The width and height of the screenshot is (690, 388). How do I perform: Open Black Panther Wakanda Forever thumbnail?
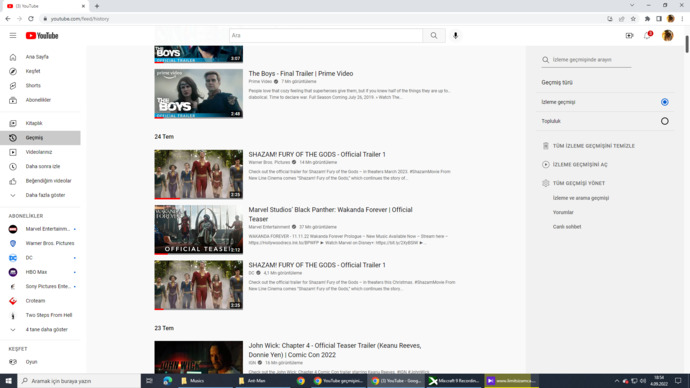click(198, 230)
